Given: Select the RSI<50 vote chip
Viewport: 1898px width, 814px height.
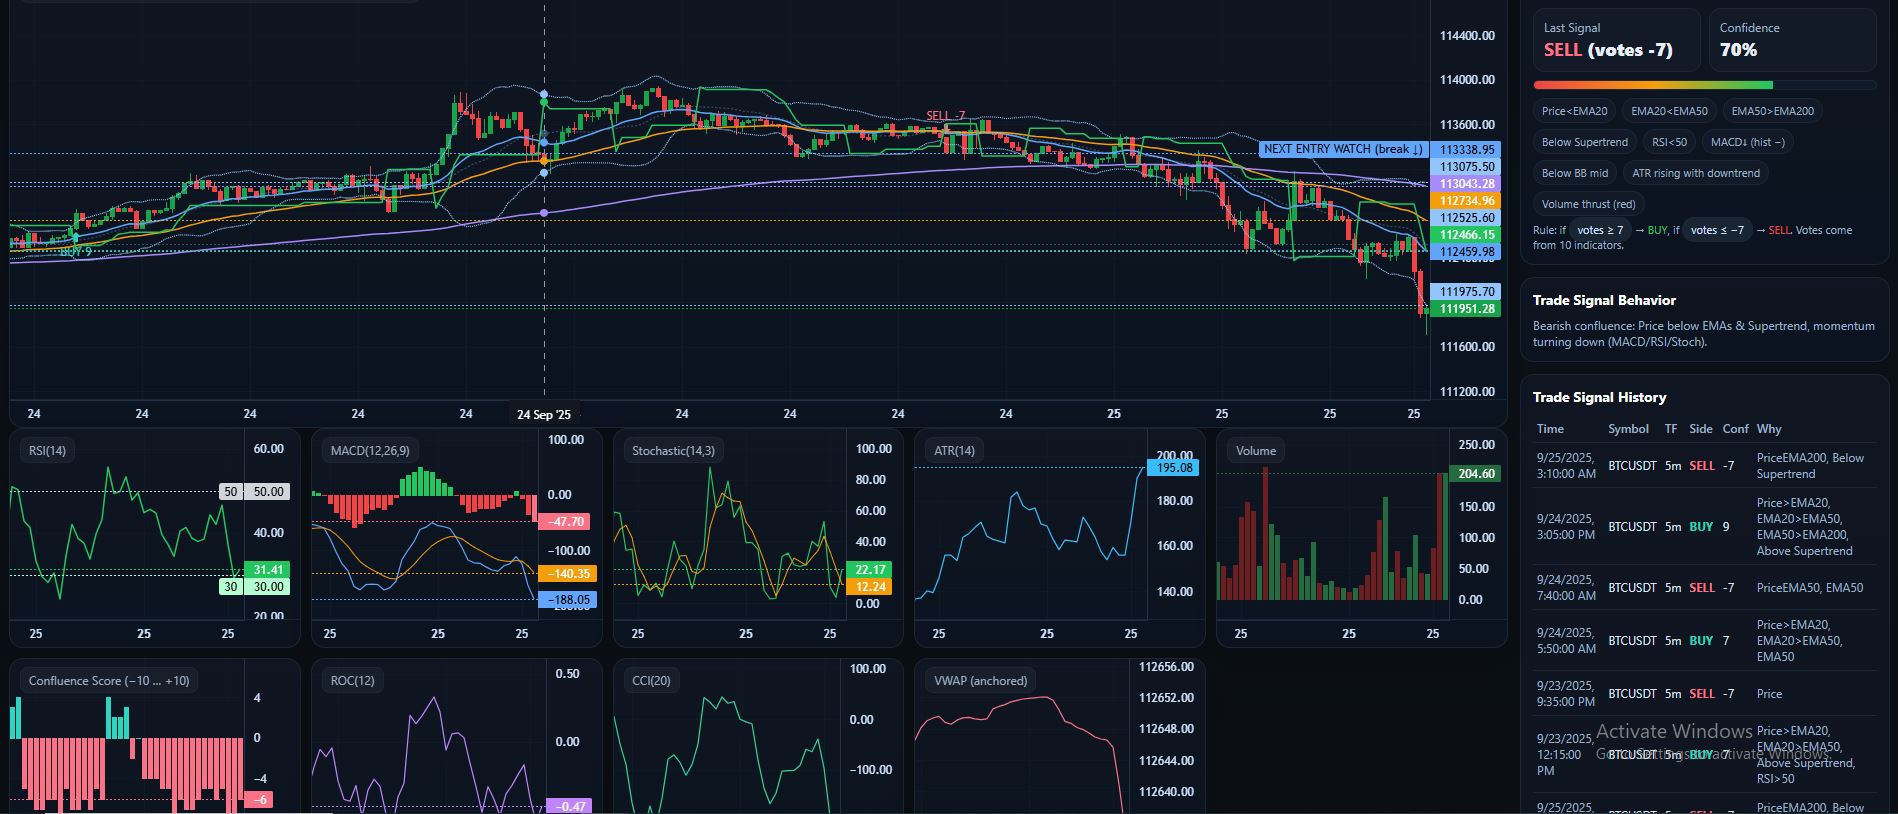Looking at the screenshot, I should pos(1669,142).
